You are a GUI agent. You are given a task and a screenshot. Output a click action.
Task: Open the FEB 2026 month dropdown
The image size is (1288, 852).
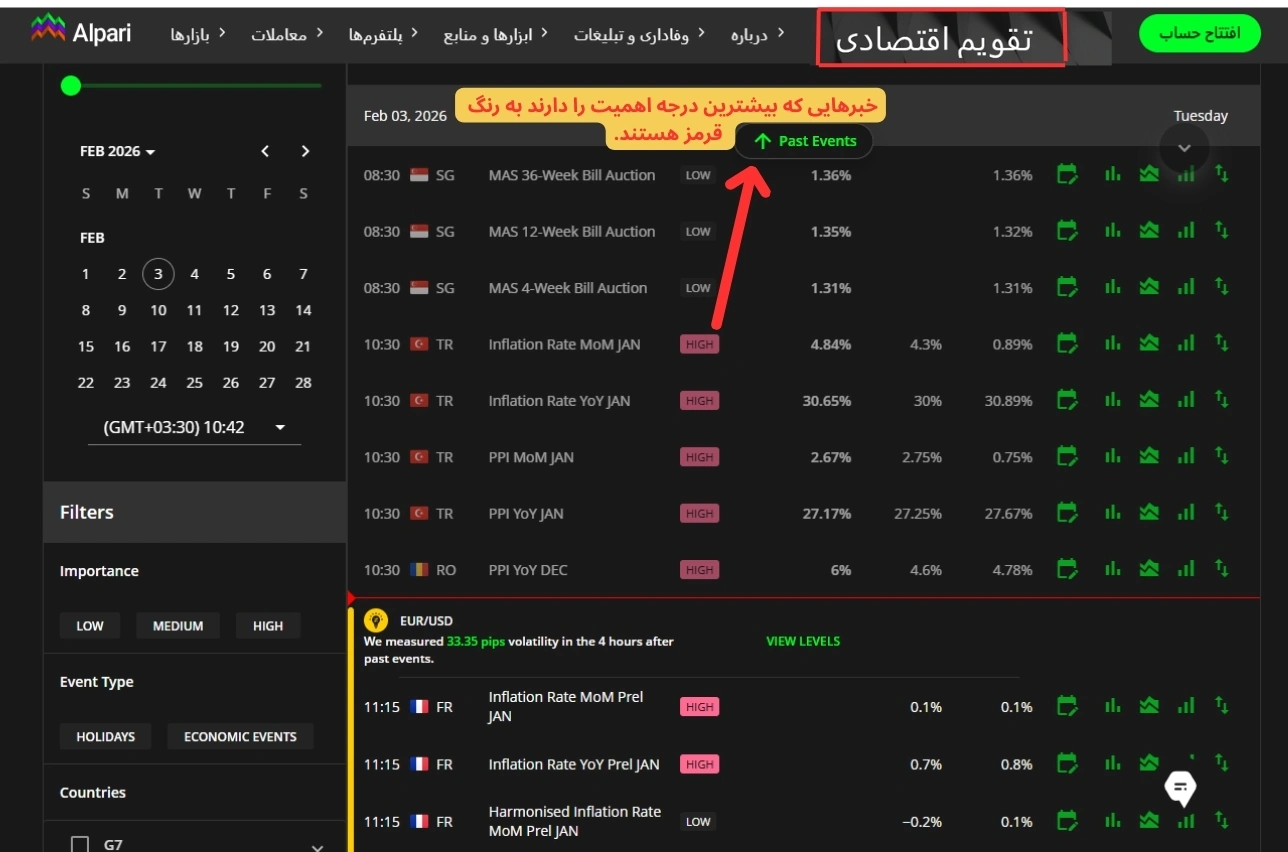(x=118, y=152)
